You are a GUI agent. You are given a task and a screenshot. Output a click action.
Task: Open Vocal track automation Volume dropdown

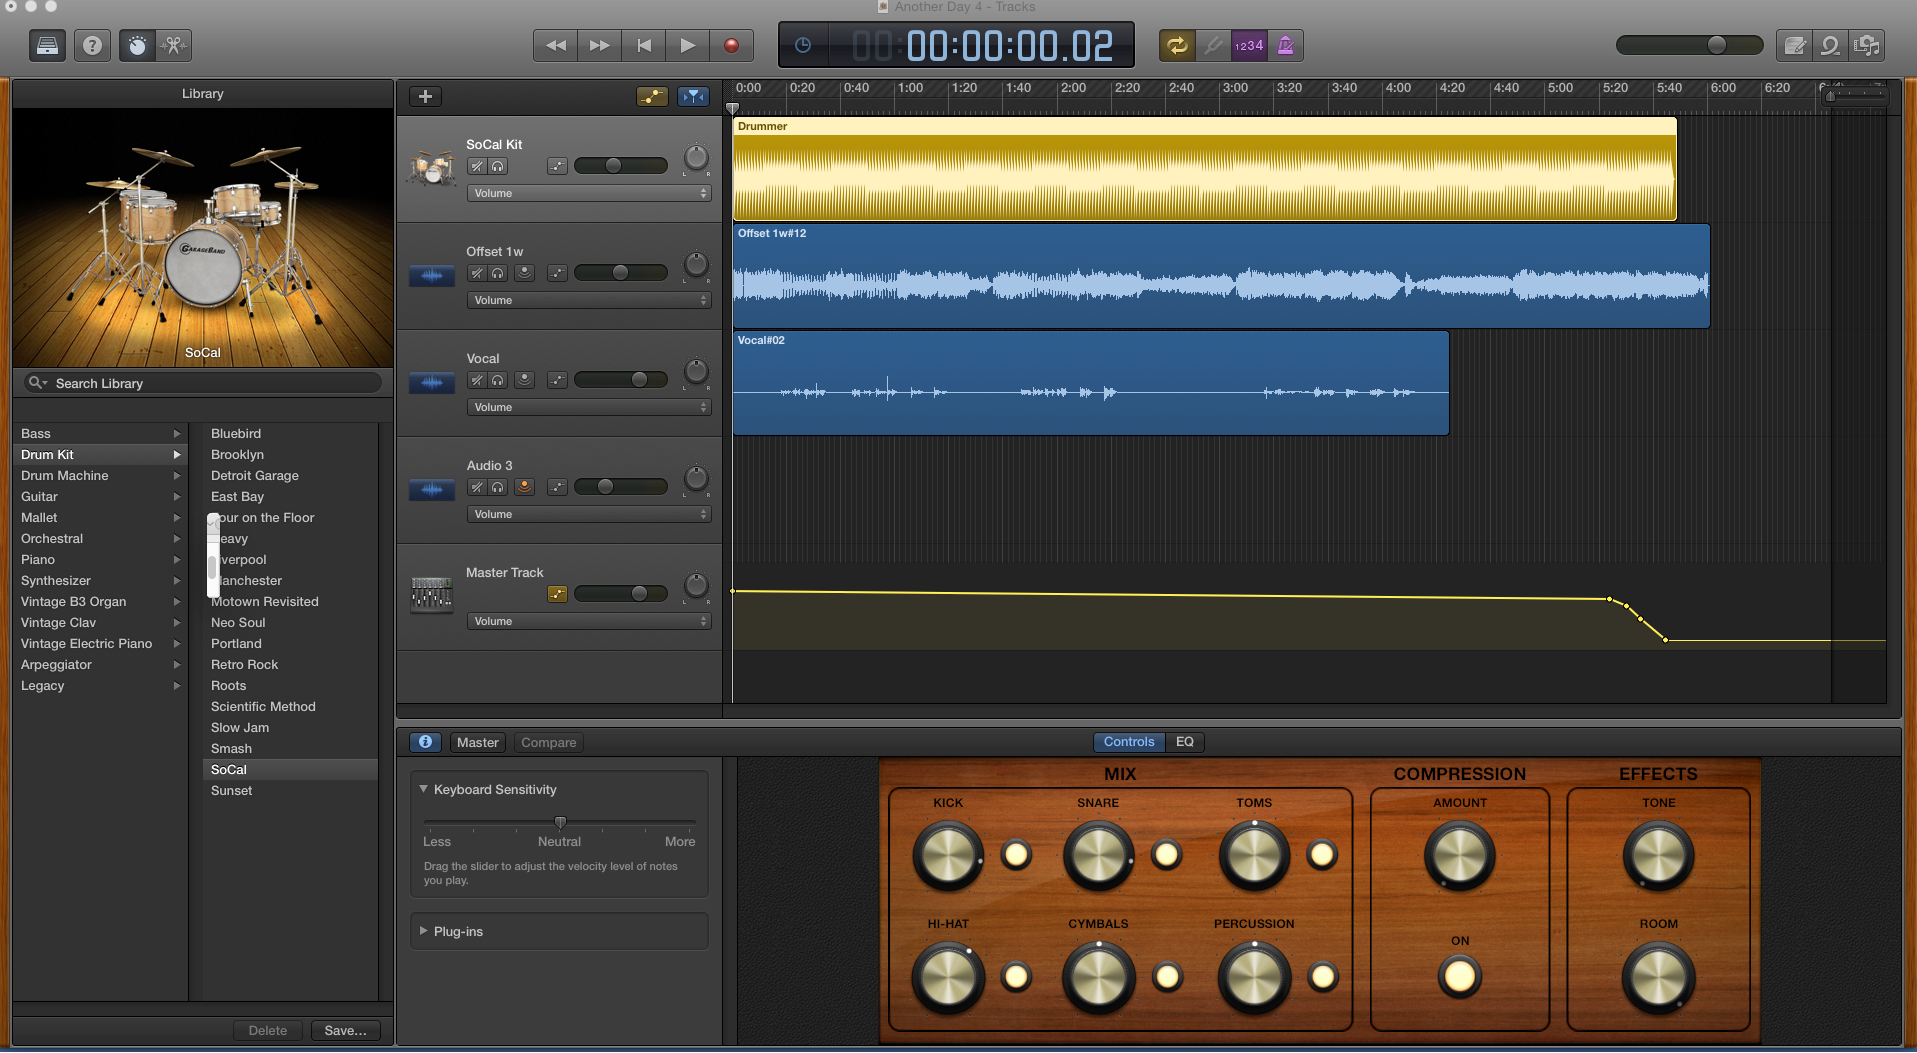[x=589, y=407]
